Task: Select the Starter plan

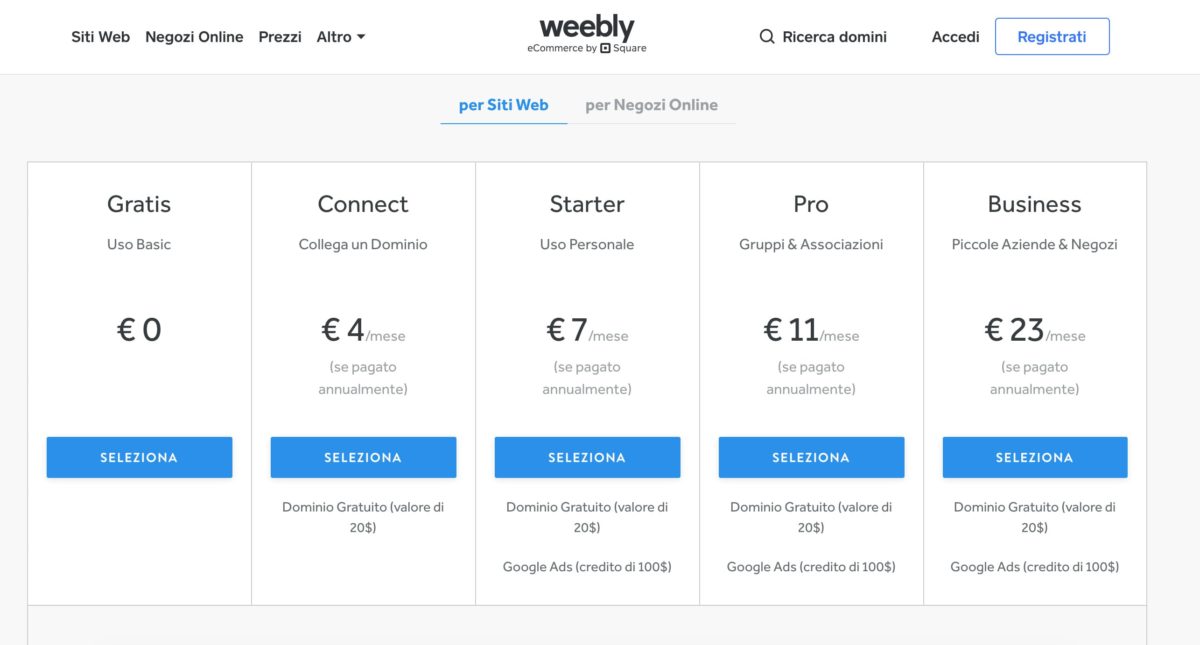Action: click(587, 457)
